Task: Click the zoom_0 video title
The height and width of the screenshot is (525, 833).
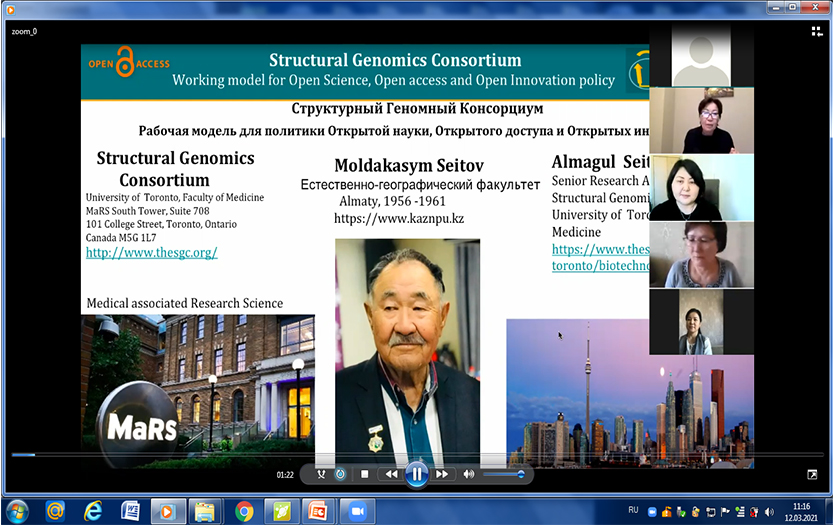Action: [x=24, y=31]
